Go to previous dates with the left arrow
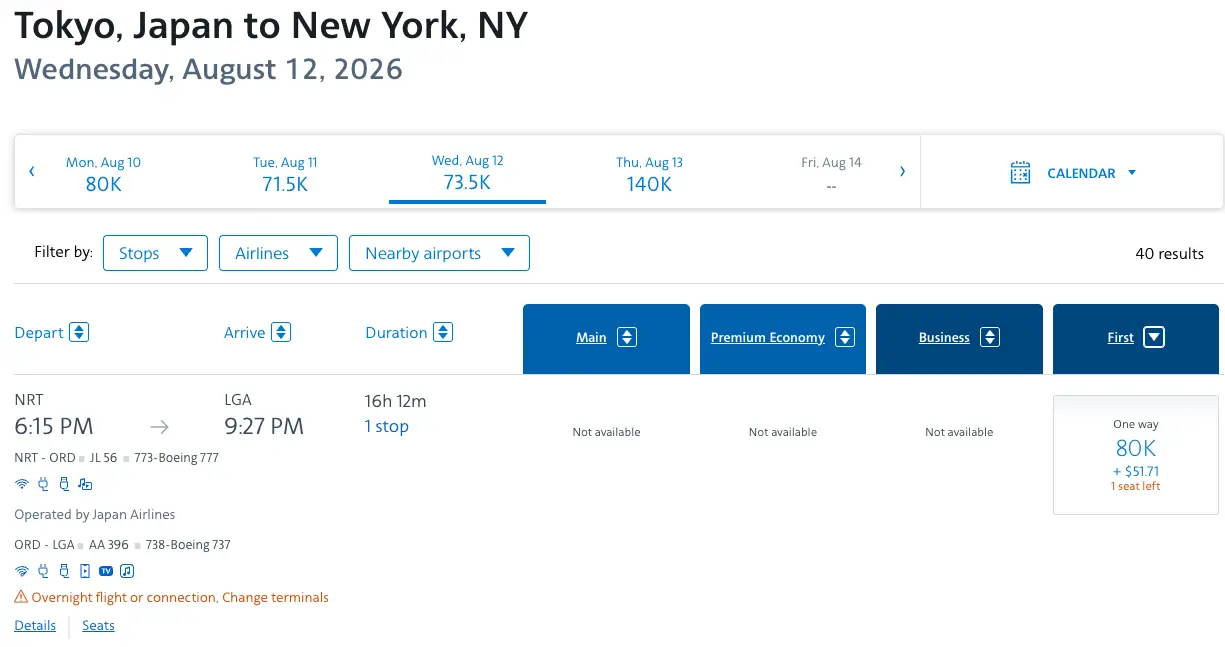The height and width of the screenshot is (647, 1225). 32,172
